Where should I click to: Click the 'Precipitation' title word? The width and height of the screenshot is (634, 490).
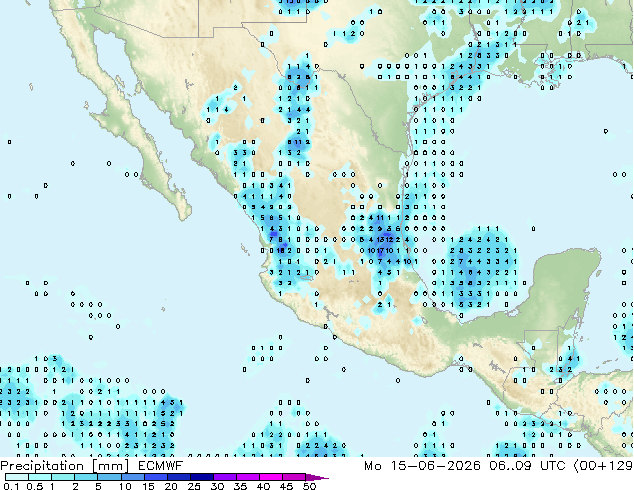pyautogui.click(x=42, y=466)
